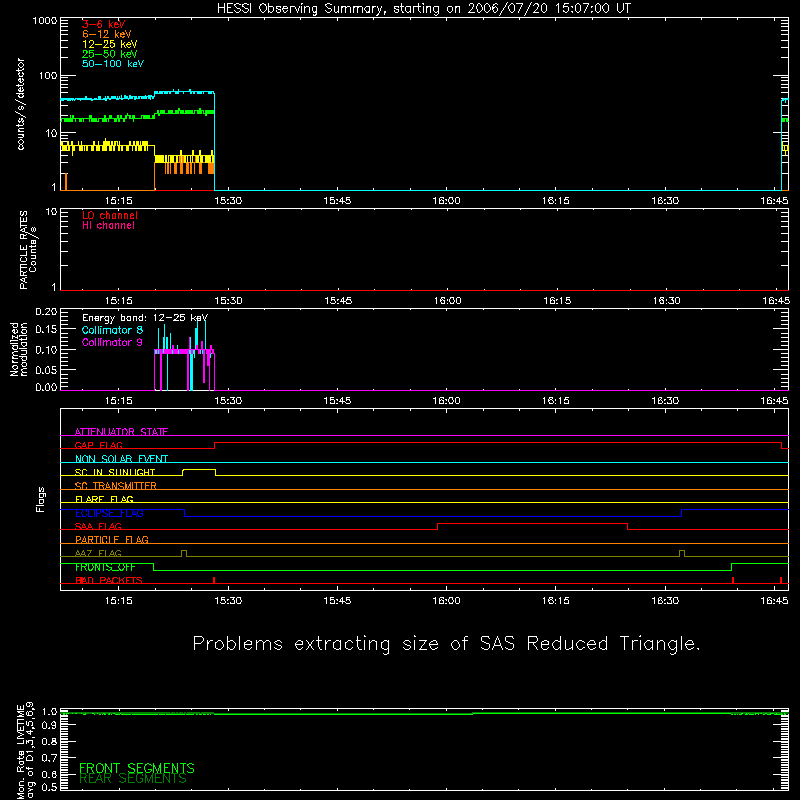Select the PARTICLE_FLAG label
Viewport: 800px width, 800px height.
click(x=112, y=540)
